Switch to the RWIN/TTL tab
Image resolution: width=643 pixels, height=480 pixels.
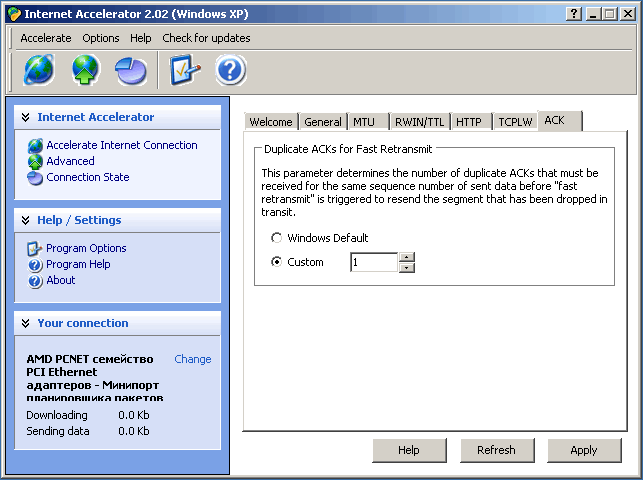coord(420,122)
